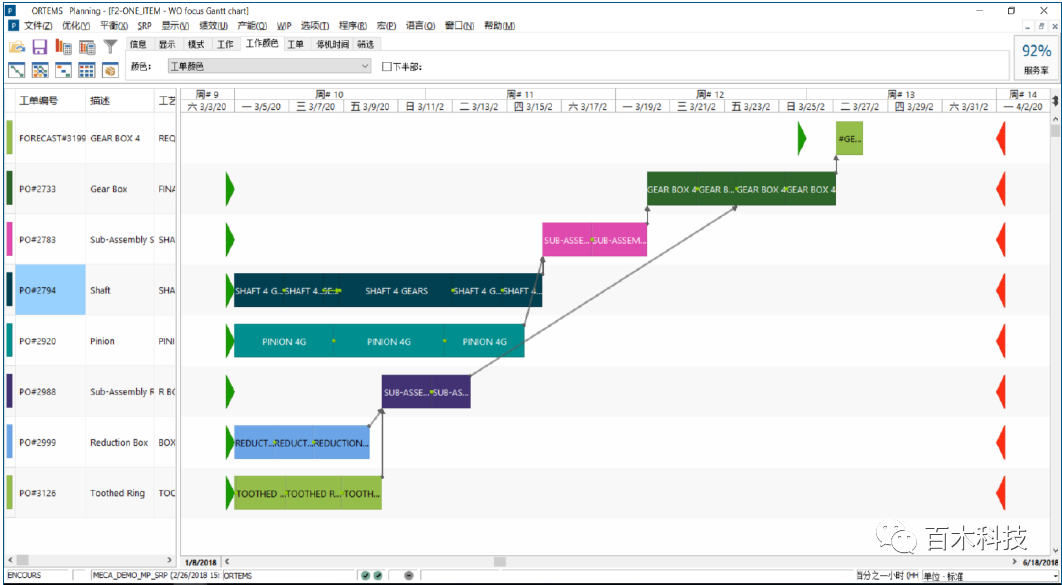Click the funnel filter icon
The height and width of the screenshot is (585, 1062).
tap(110, 47)
